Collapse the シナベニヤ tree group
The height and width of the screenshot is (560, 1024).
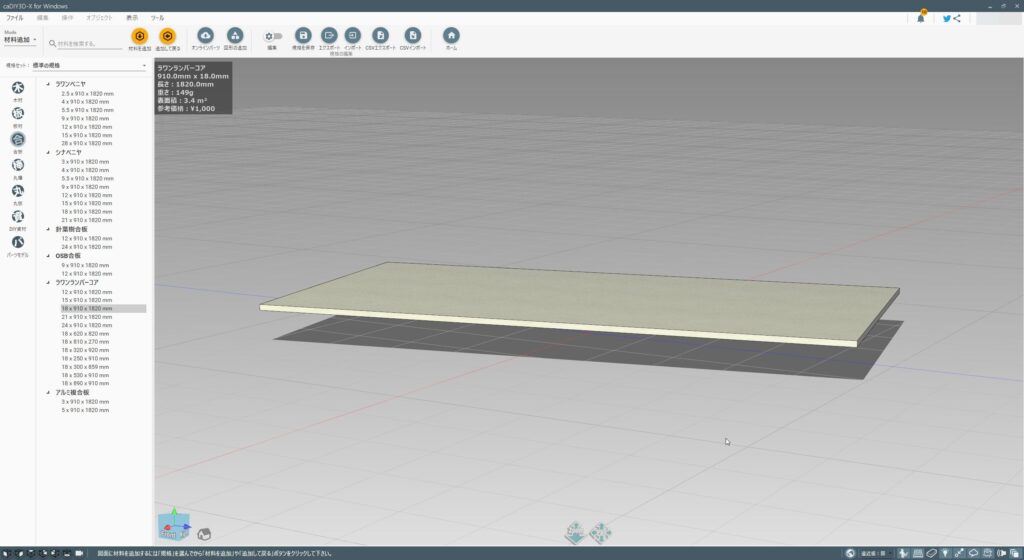[x=48, y=152]
